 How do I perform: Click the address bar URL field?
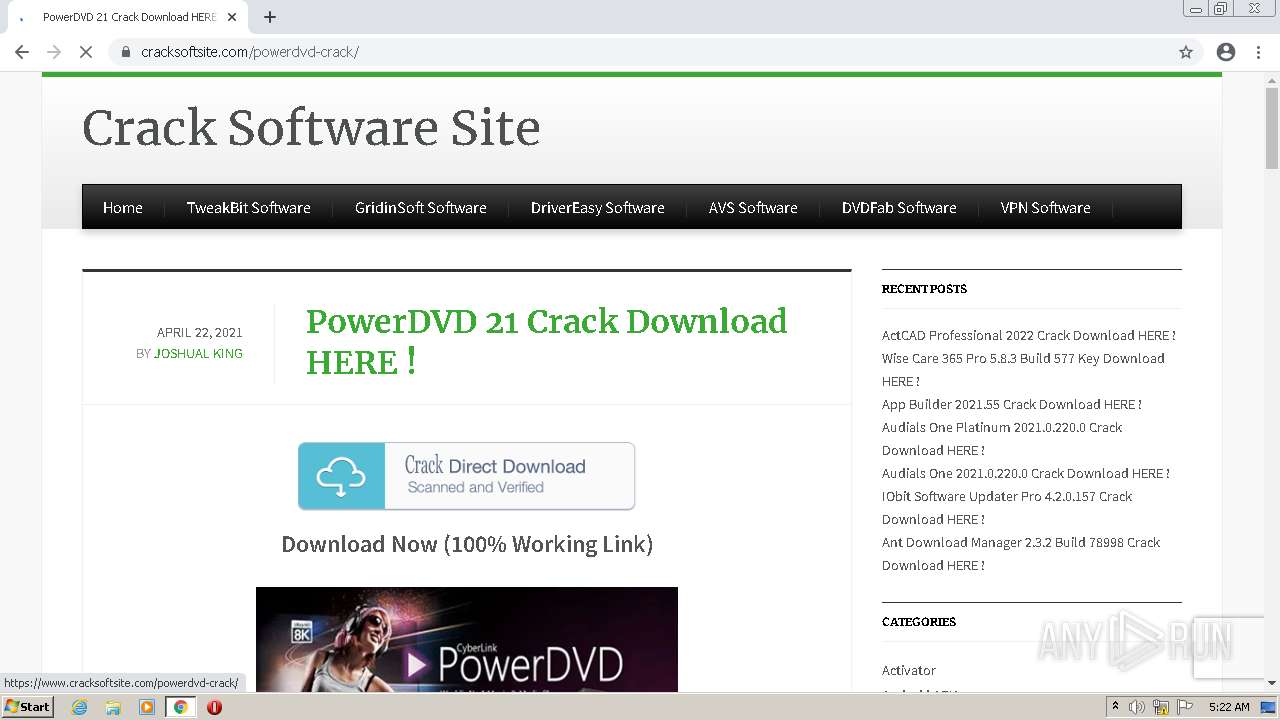(655, 52)
